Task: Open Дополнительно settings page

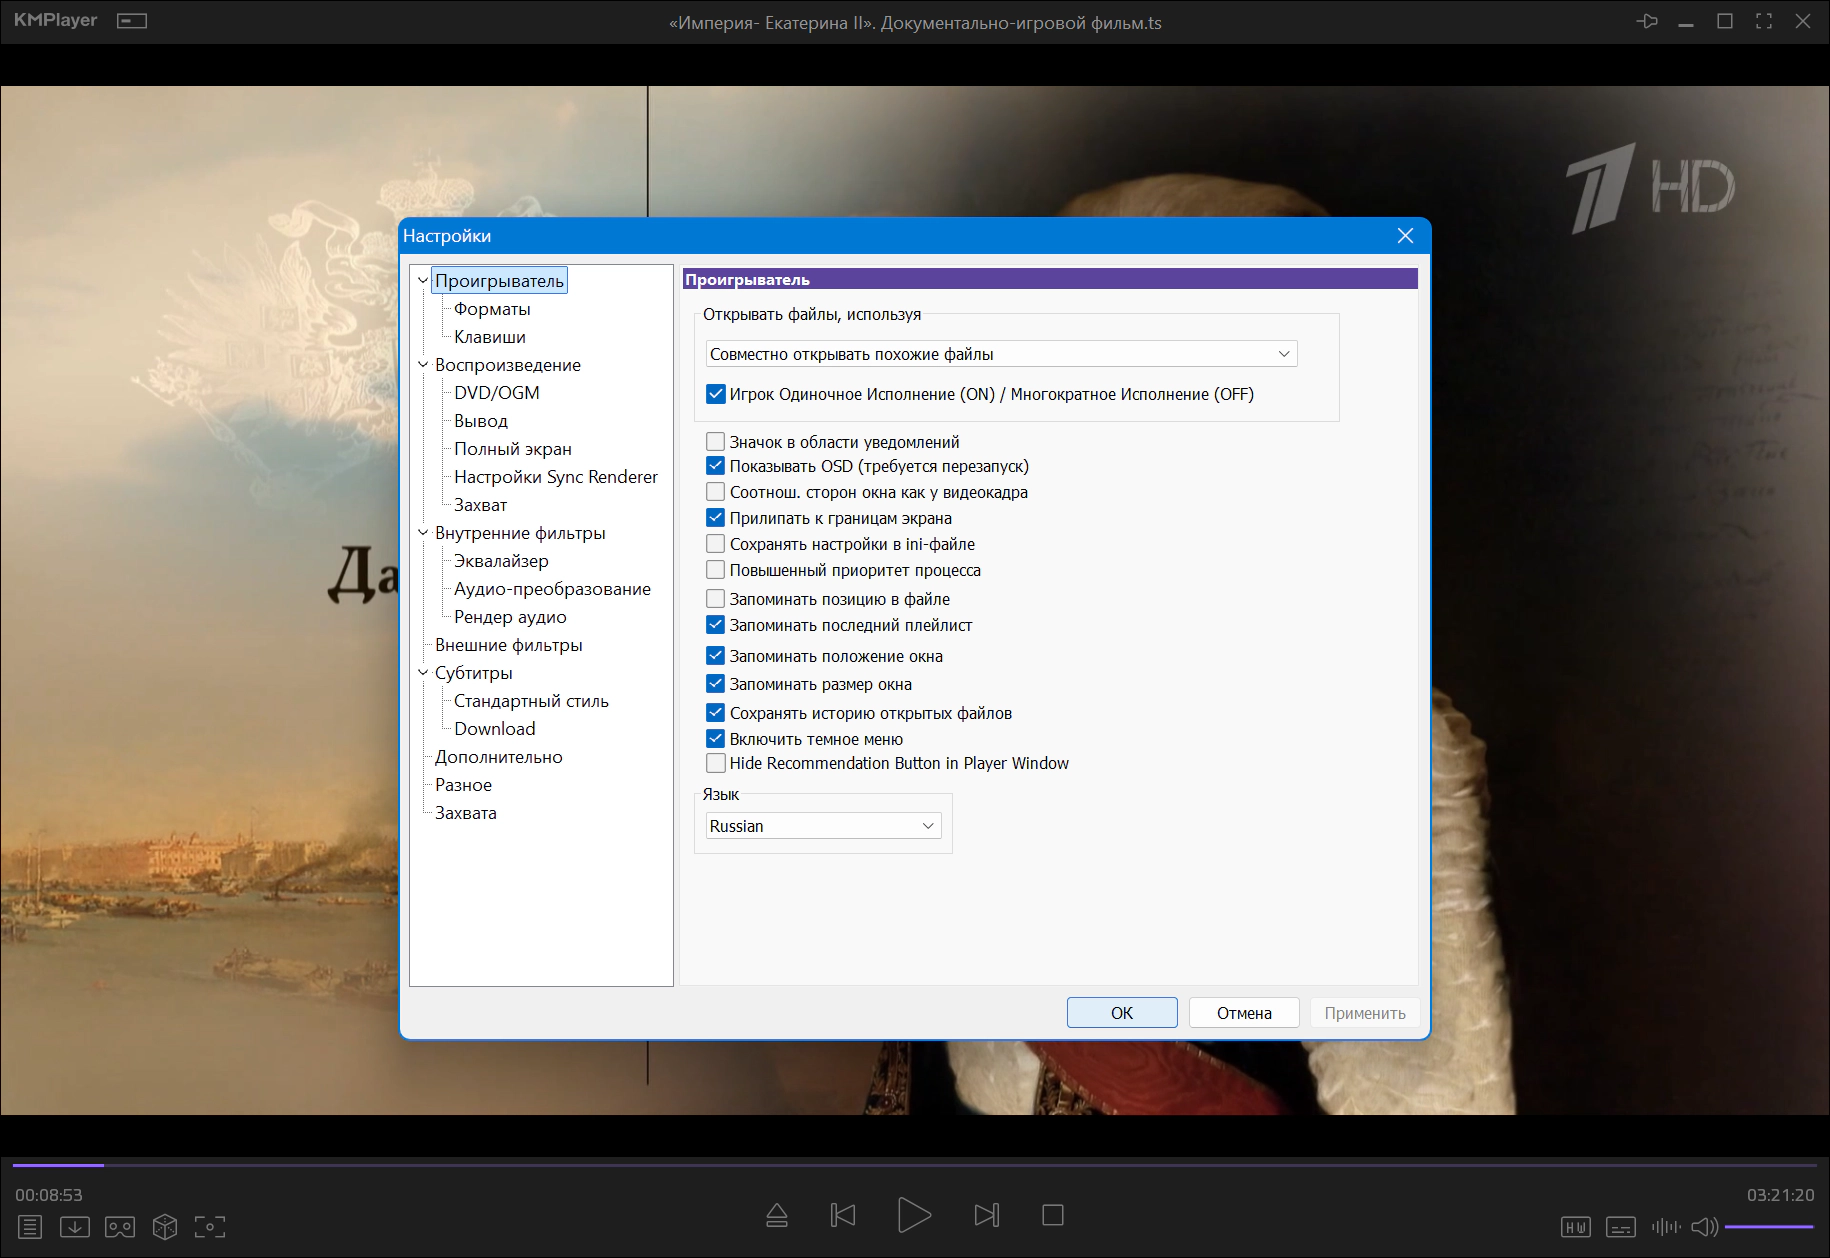Action: coord(499,757)
